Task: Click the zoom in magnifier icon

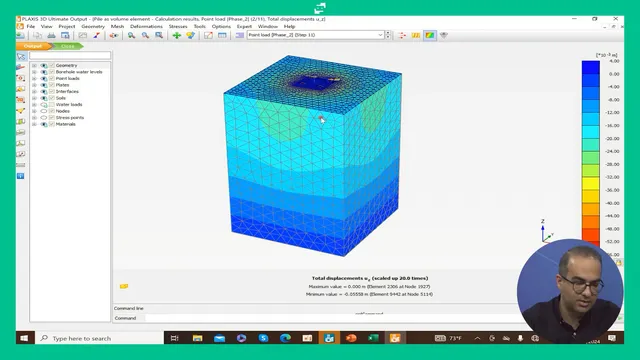Action: (131, 36)
